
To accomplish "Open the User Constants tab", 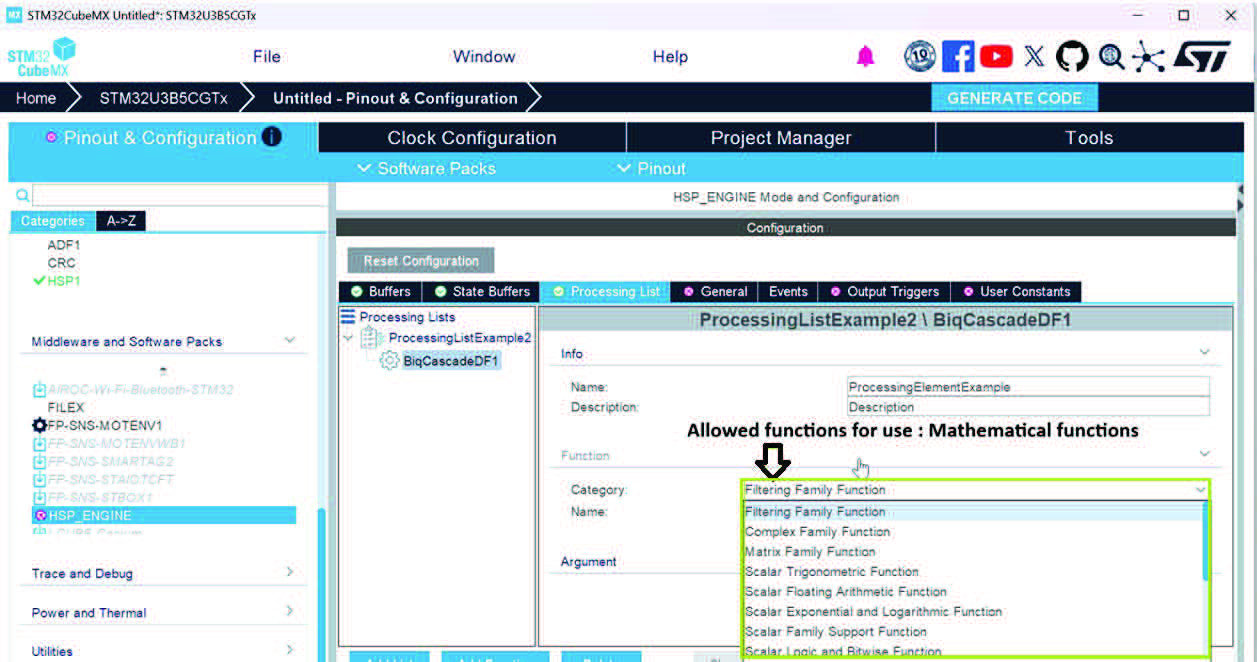I will [1016, 292].
